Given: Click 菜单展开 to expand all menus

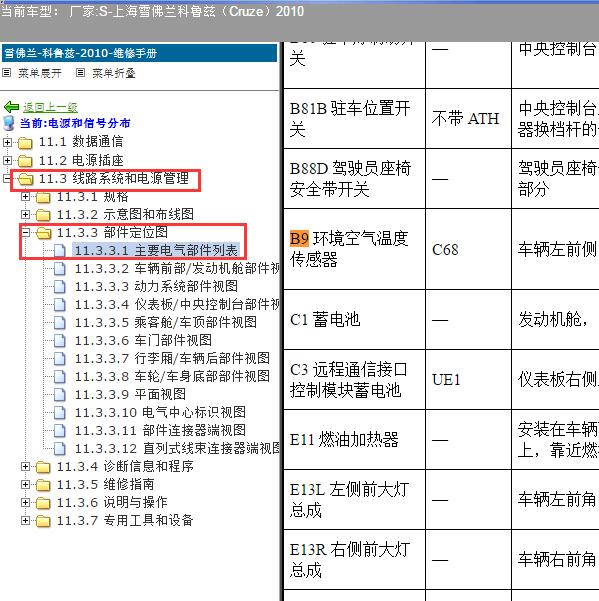Looking at the screenshot, I should (40, 73).
